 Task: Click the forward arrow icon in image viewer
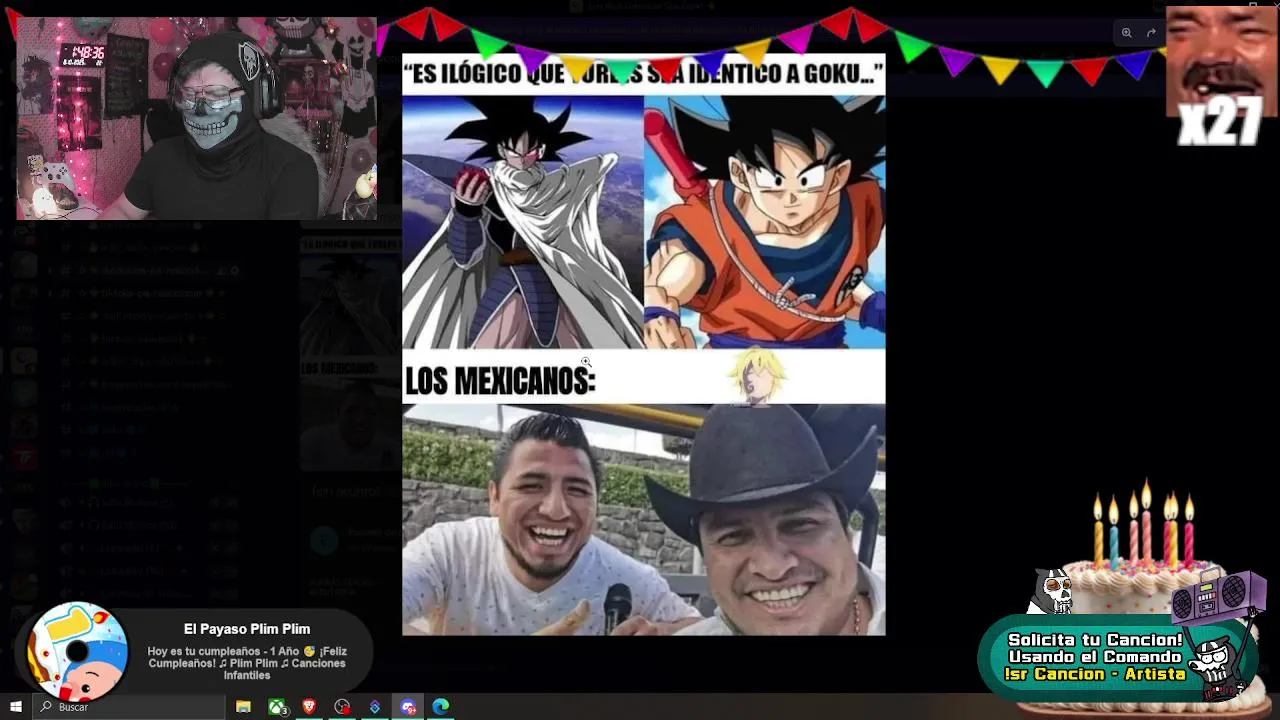point(1151,33)
